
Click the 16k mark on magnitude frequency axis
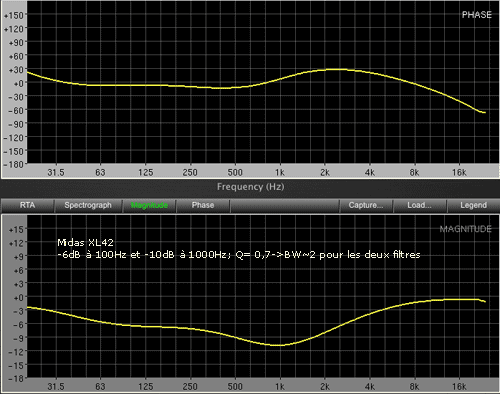(459, 387)
